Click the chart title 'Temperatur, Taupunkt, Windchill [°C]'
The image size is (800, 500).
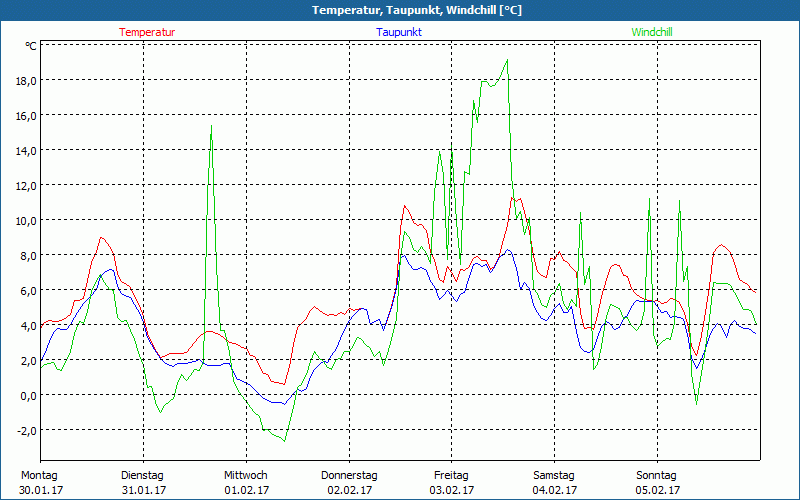click(x=417, y=10)
